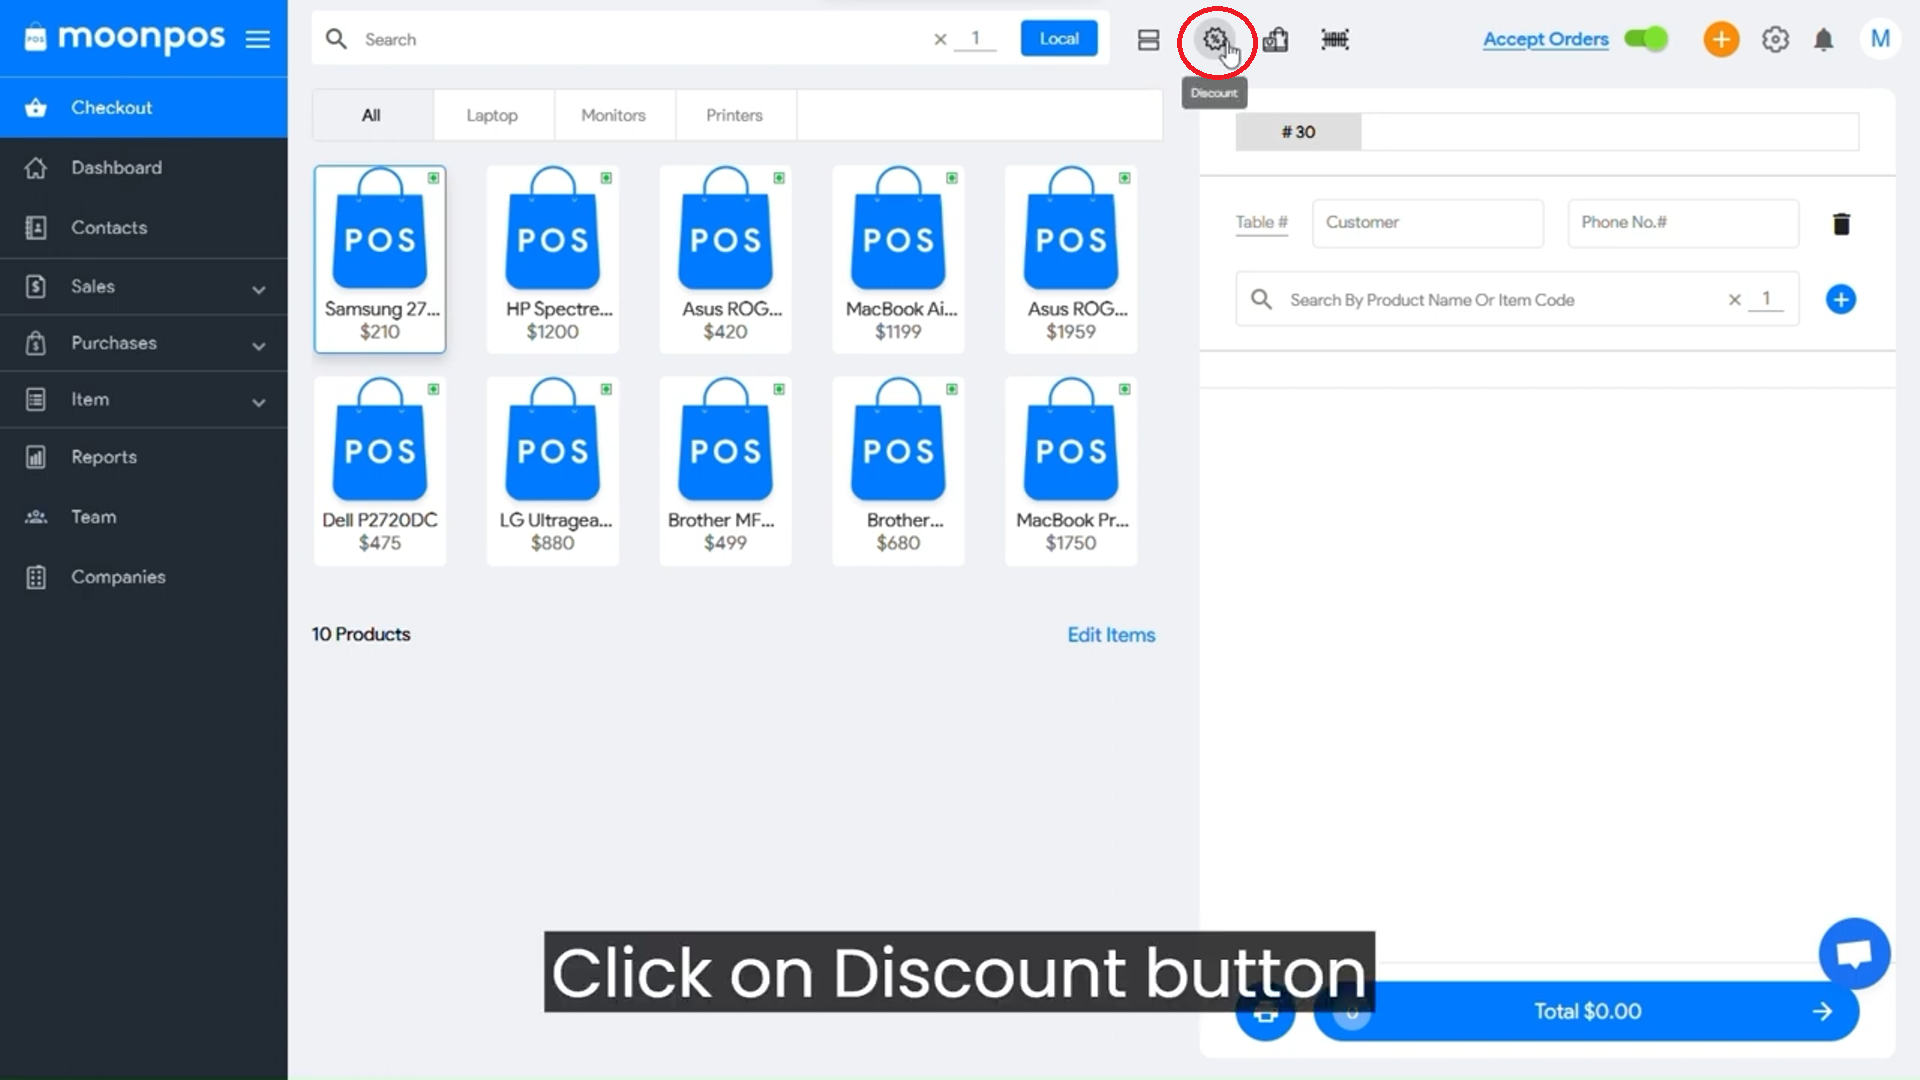Add Brother MF... $499 product
This screenshot has height=1080, width=1920.
[x=726, y=471]
